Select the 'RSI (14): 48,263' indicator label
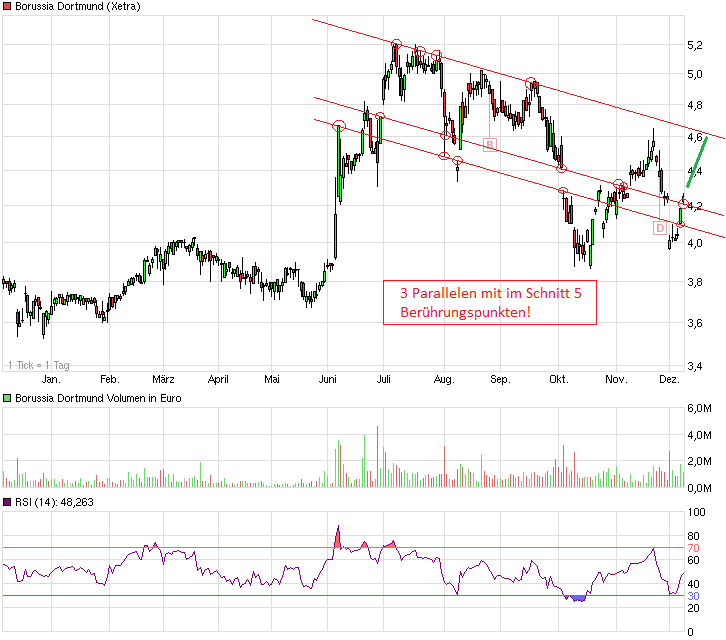The image size is (726, 640). tap(54, 502)
